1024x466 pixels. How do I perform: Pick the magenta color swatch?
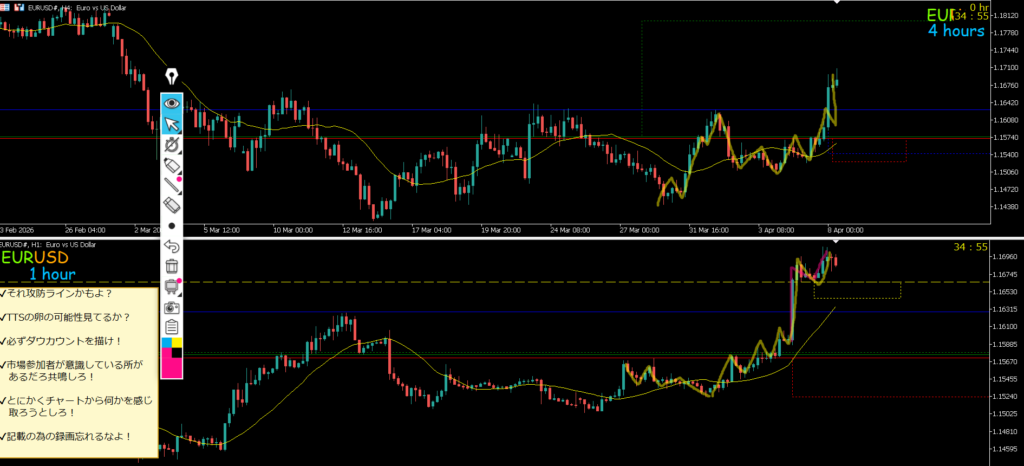[171, 364]
